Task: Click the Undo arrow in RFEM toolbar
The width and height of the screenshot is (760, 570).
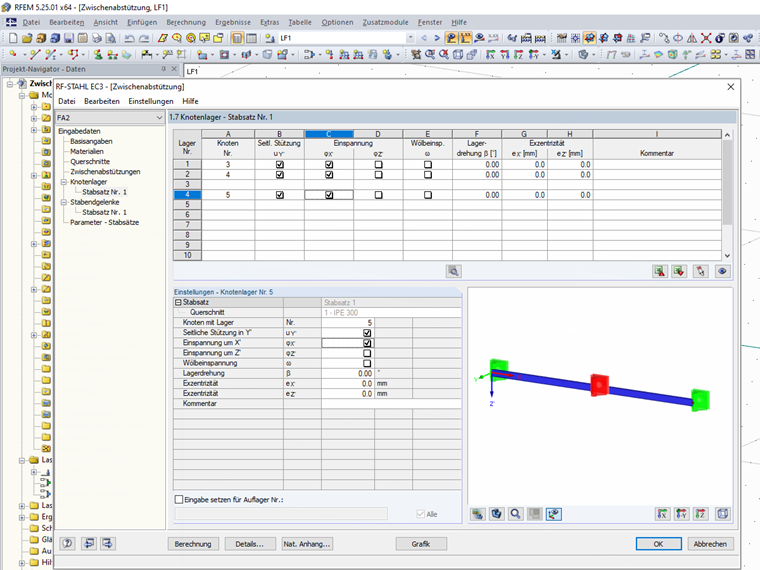Action: pyautogui.click(x=129, y=38)
